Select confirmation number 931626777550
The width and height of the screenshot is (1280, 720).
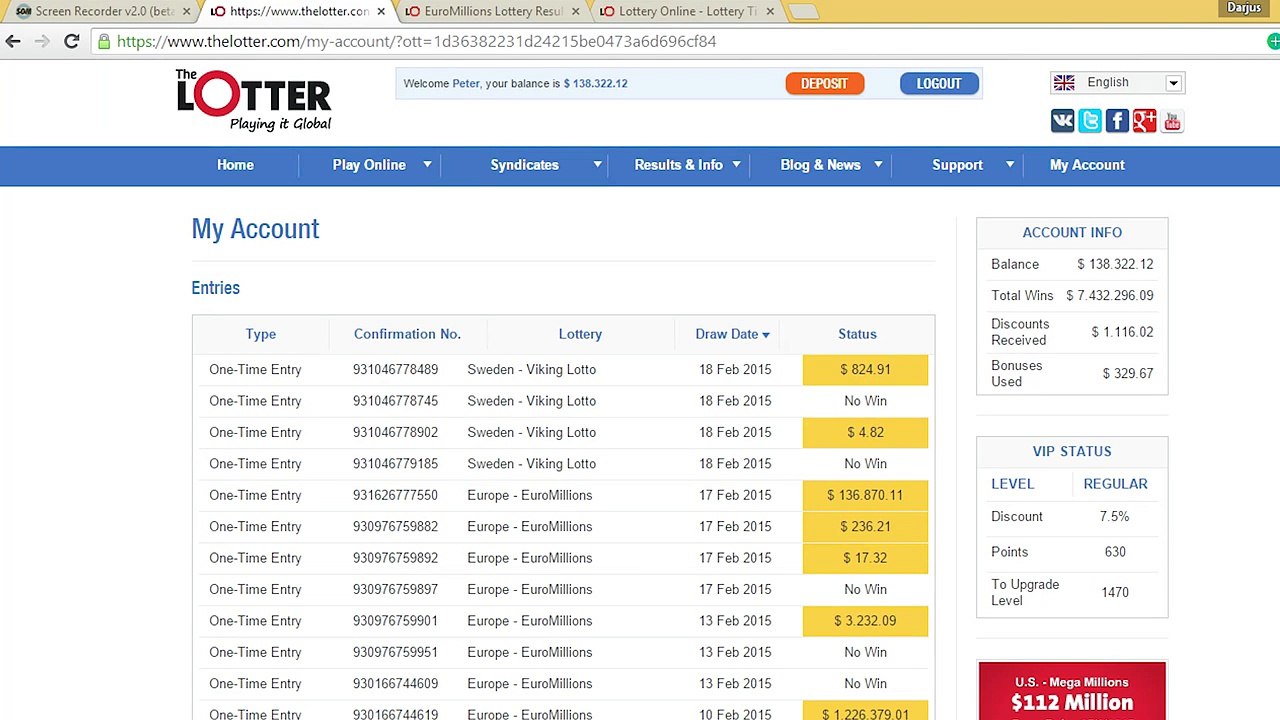(x=395, y=496)
